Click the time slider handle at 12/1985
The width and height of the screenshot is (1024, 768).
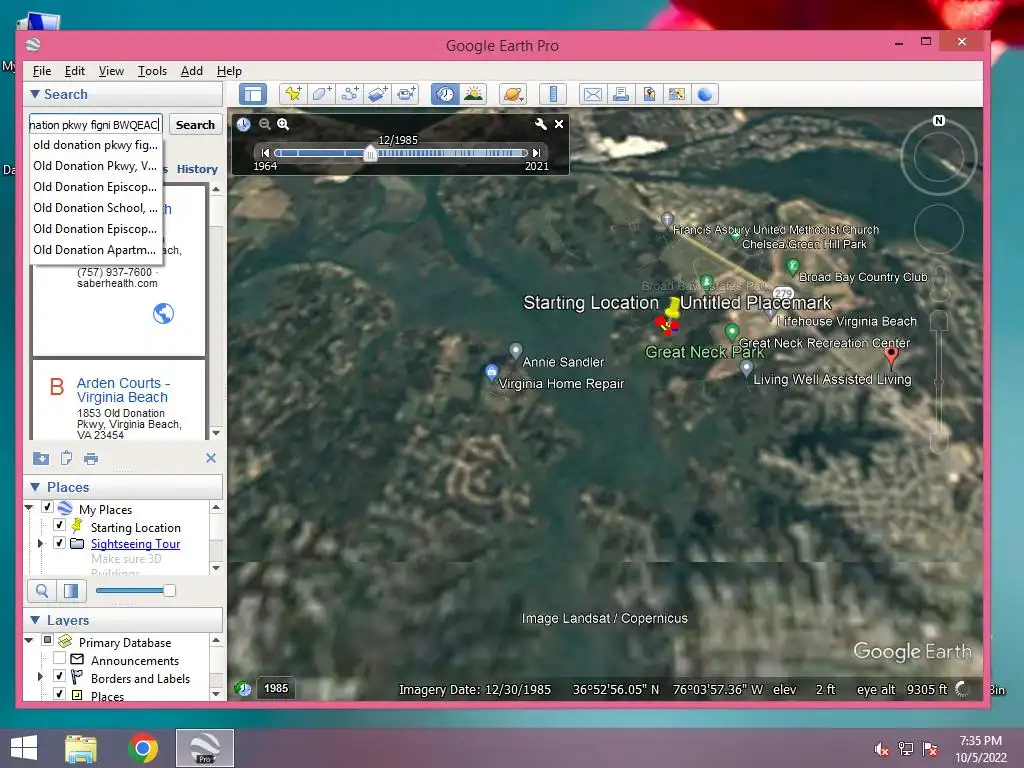[370, 154]
